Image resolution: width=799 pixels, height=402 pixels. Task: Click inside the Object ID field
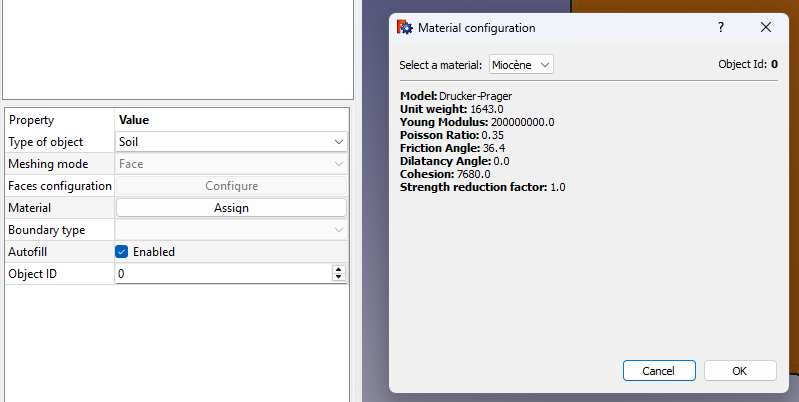point(220,274)
